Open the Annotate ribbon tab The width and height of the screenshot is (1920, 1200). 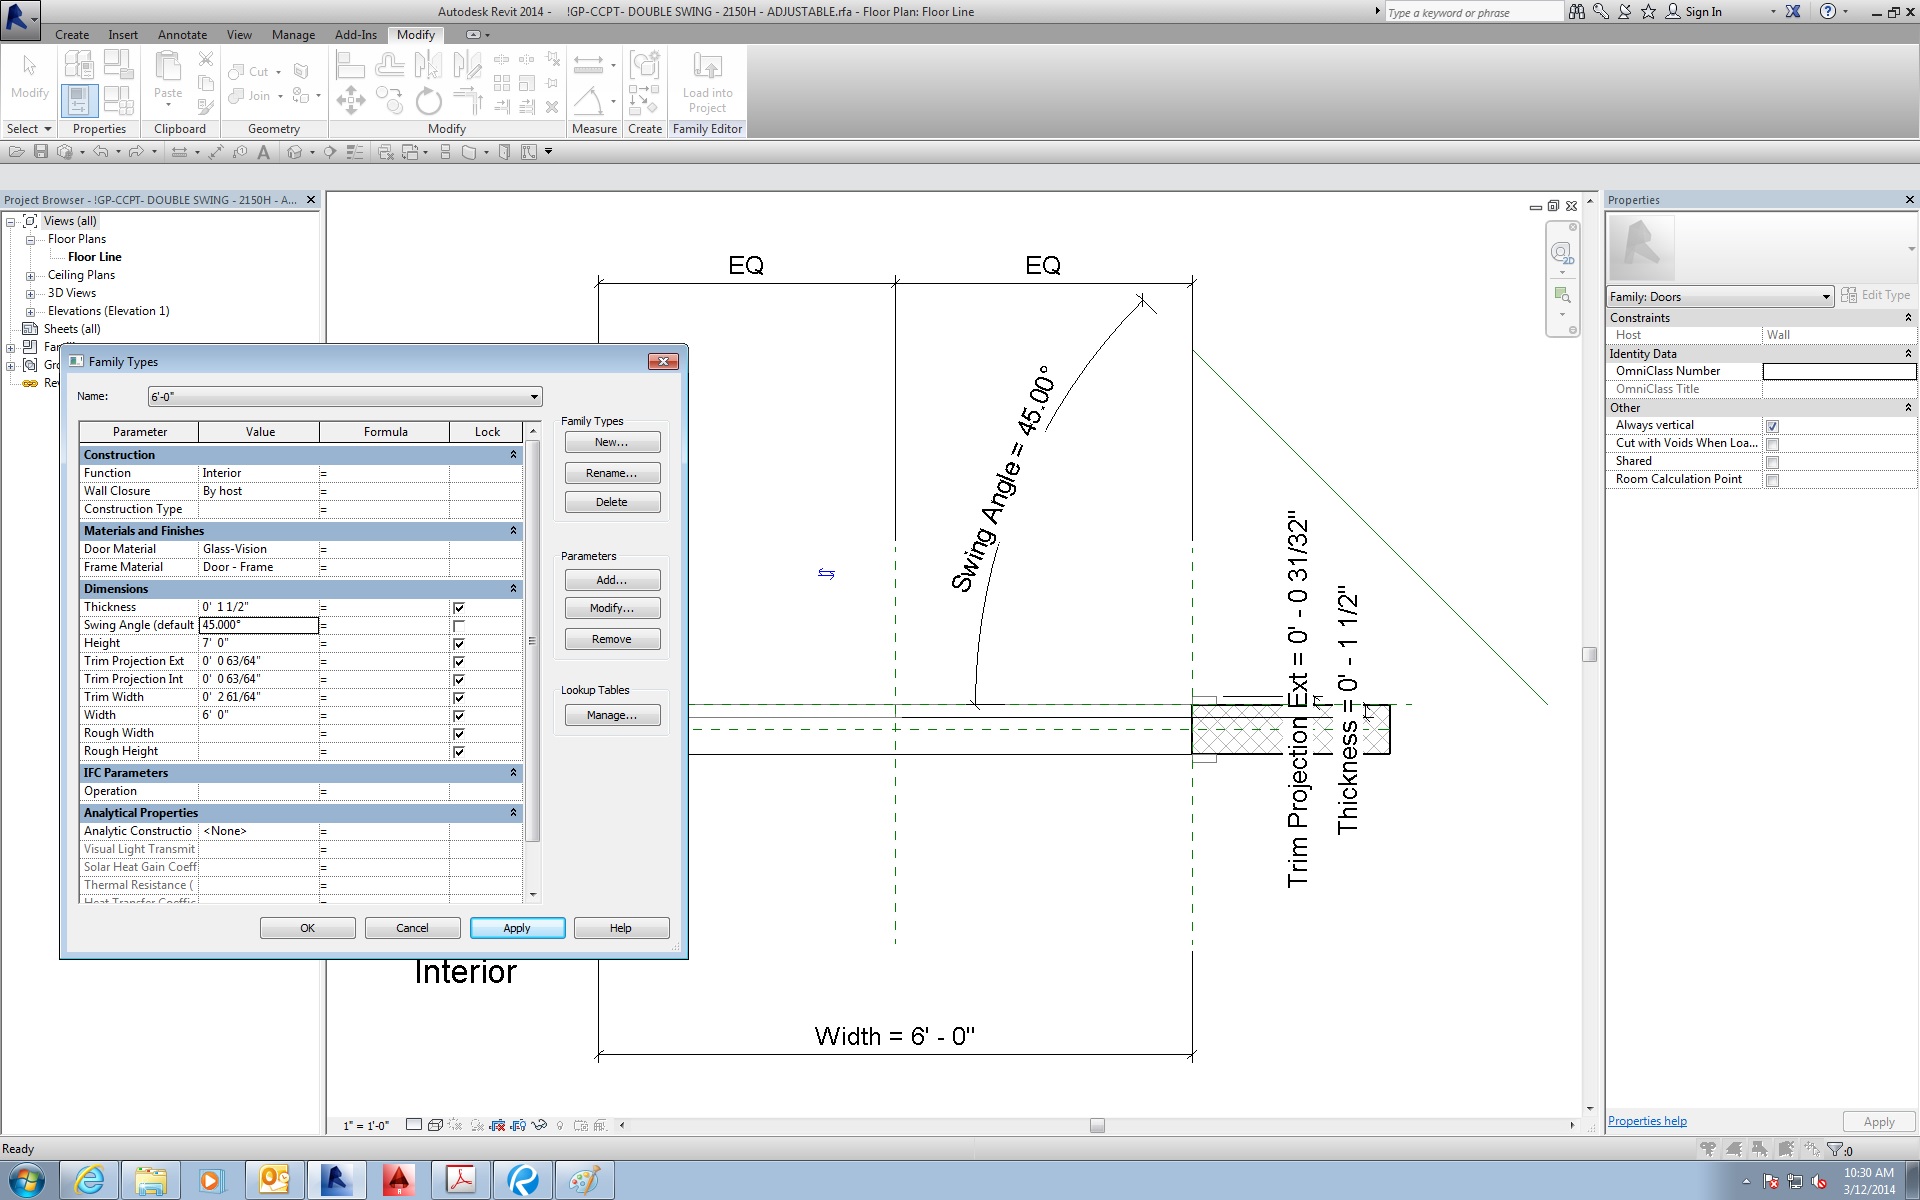(x=182, y=35)
